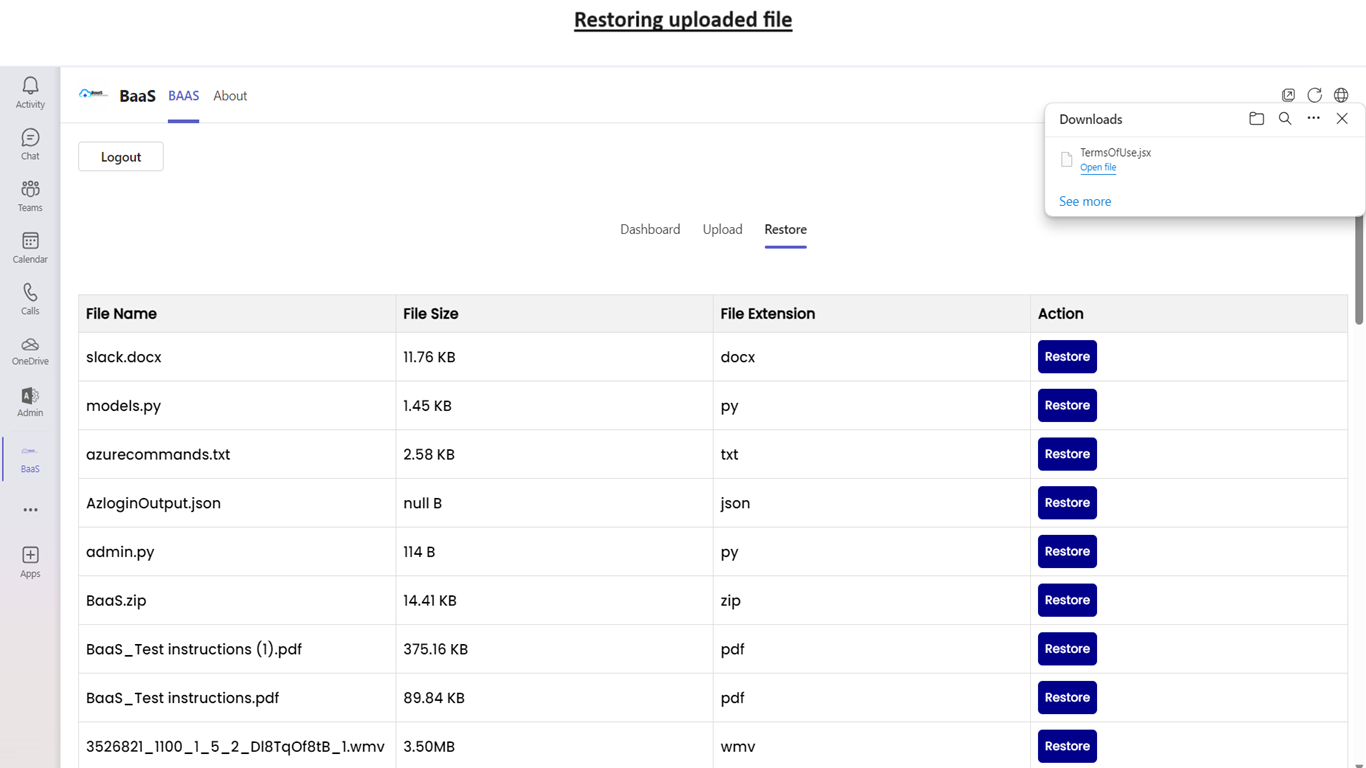The height and width of the screenshot is (768, 1366).
Task: Restore the slack.docx file
Action: click(x=1067, y=357)
